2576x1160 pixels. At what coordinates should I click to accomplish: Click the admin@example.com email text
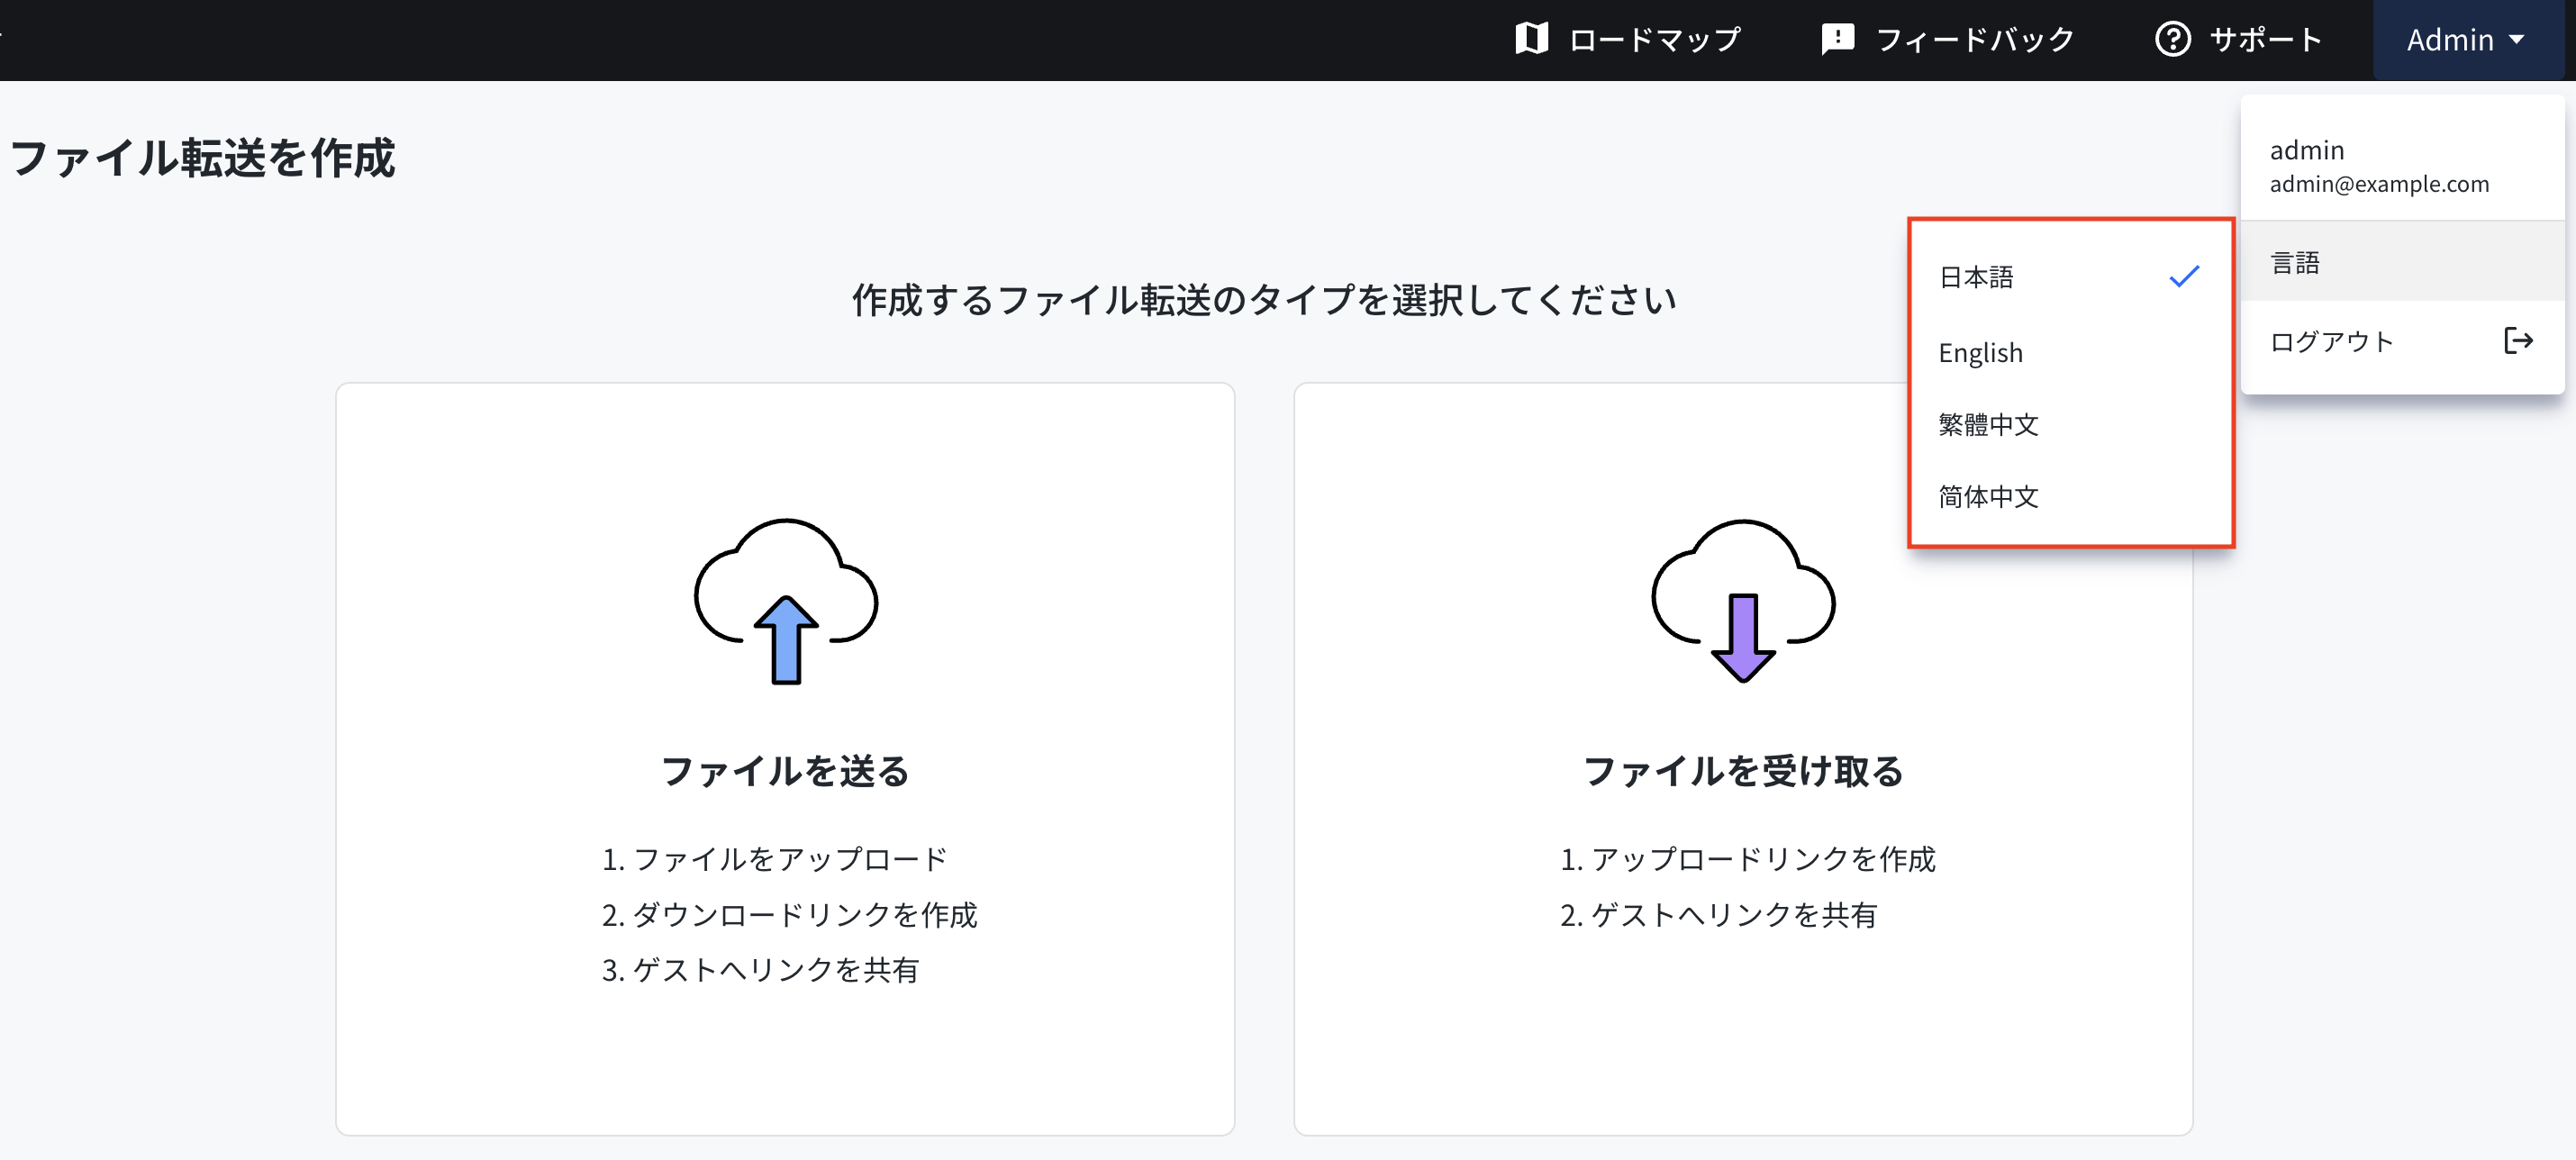[x=2379, y=184]
